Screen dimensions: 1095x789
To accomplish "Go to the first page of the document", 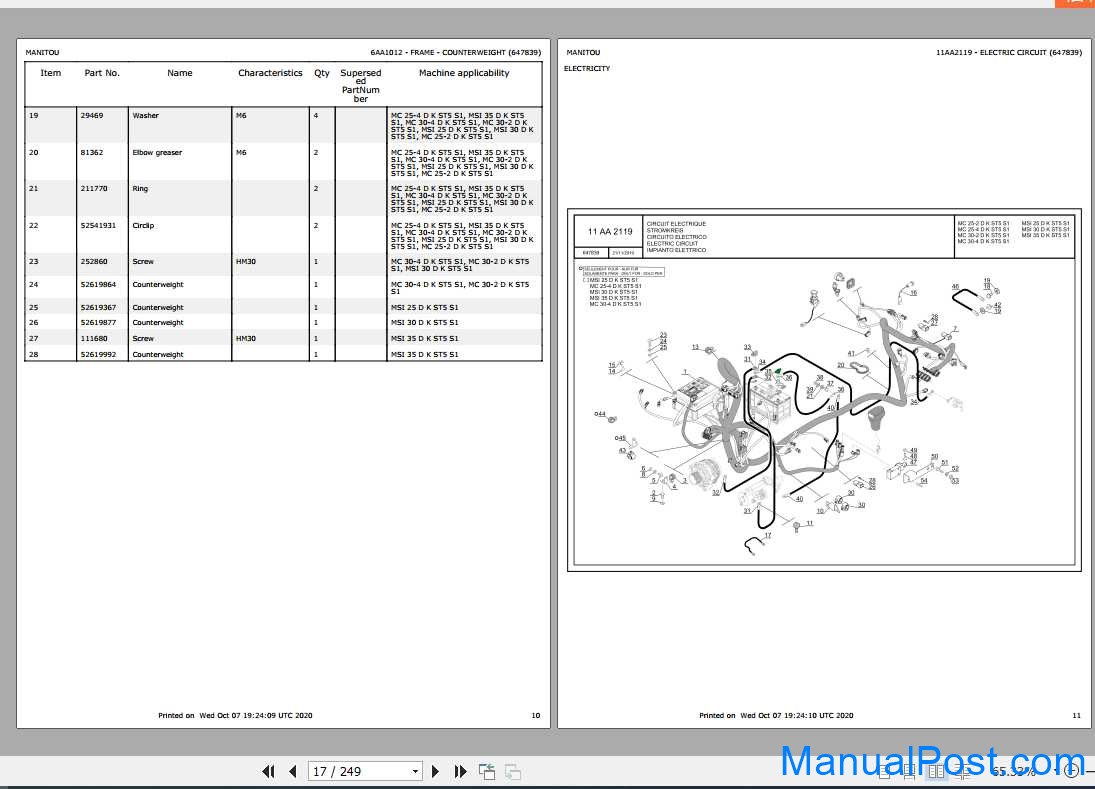I will [x=268, y=772].
